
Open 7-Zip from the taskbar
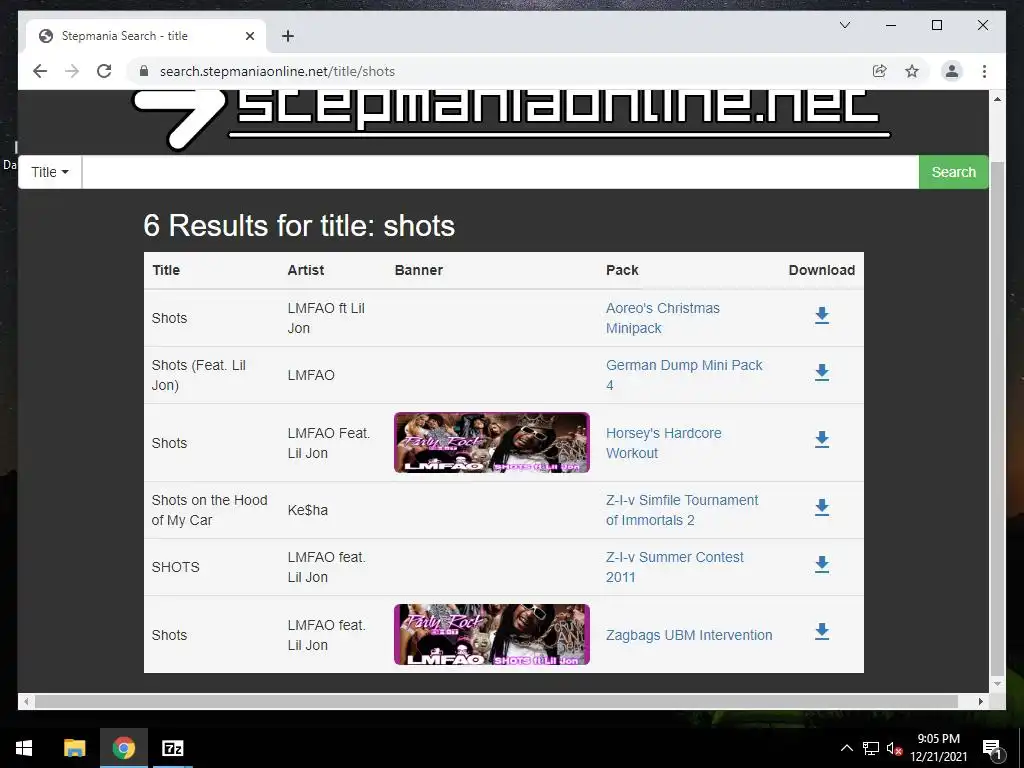[172, 748]
